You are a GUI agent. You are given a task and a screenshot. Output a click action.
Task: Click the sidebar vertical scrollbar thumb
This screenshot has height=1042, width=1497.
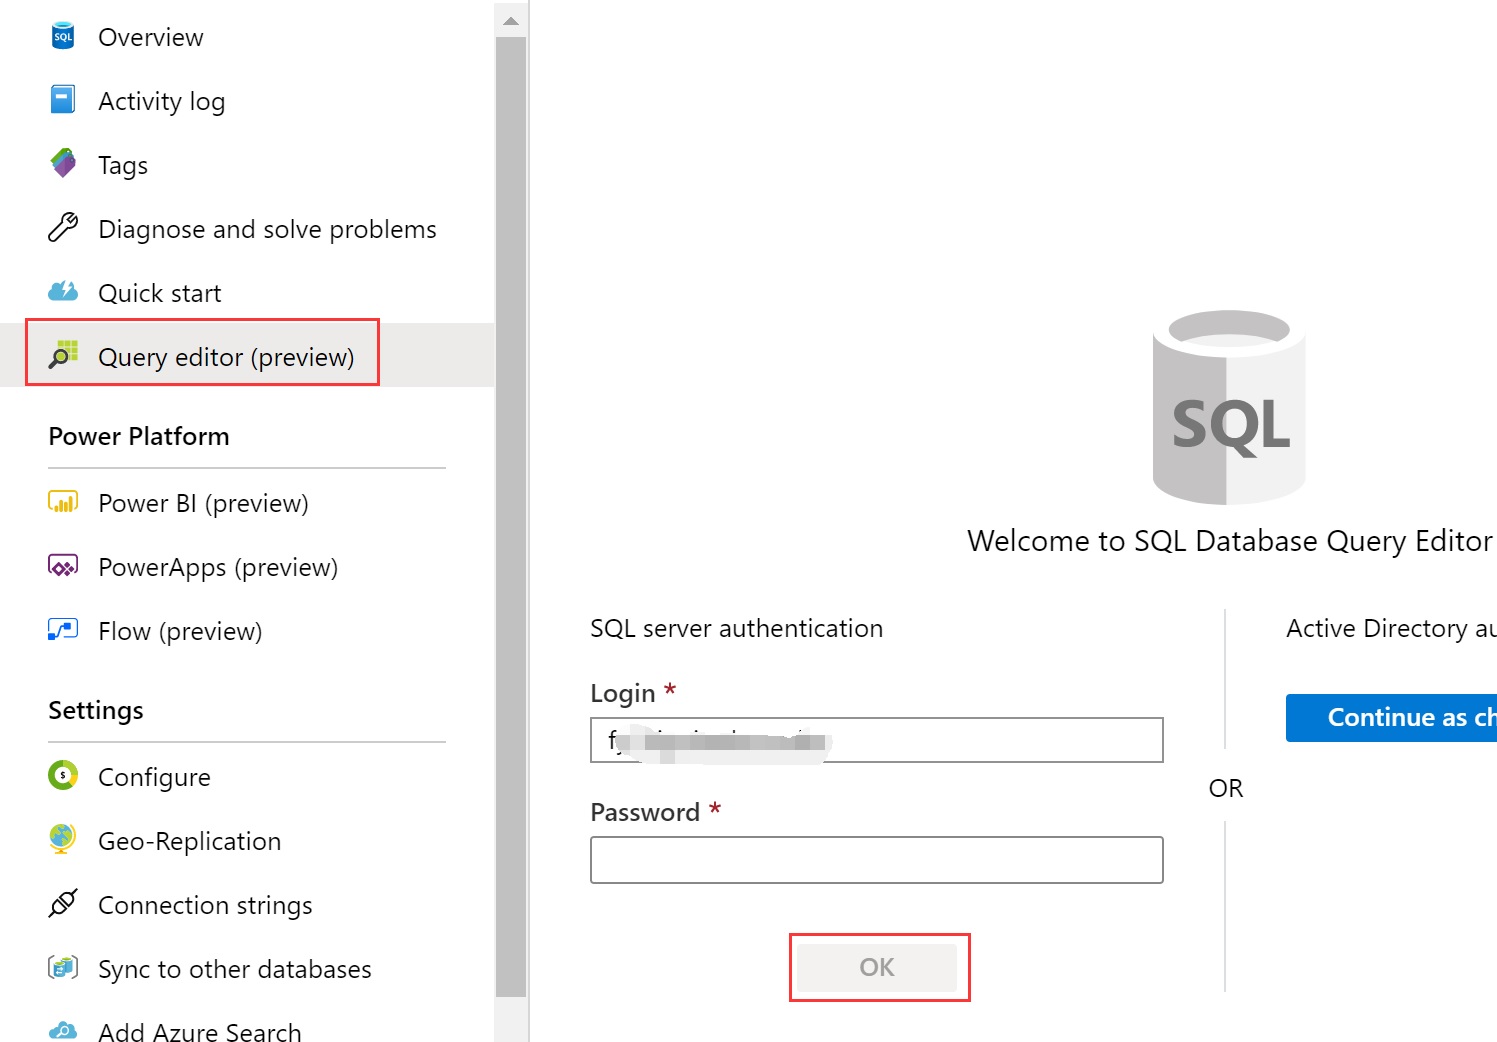pos(511,516)
